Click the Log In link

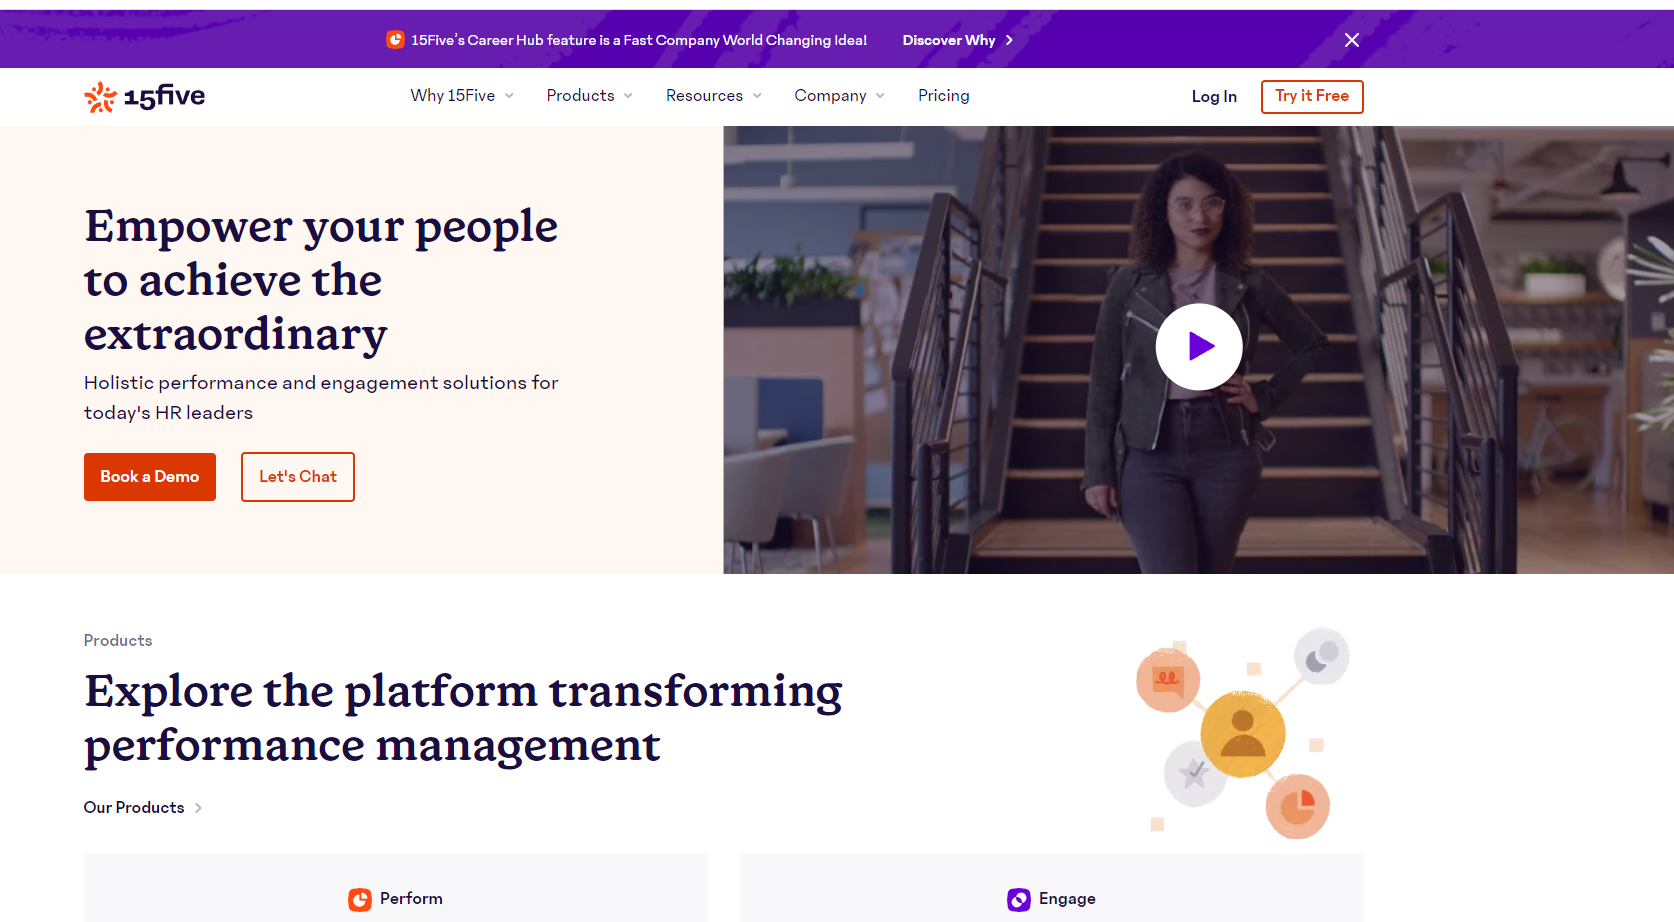tap(1214, 97)
